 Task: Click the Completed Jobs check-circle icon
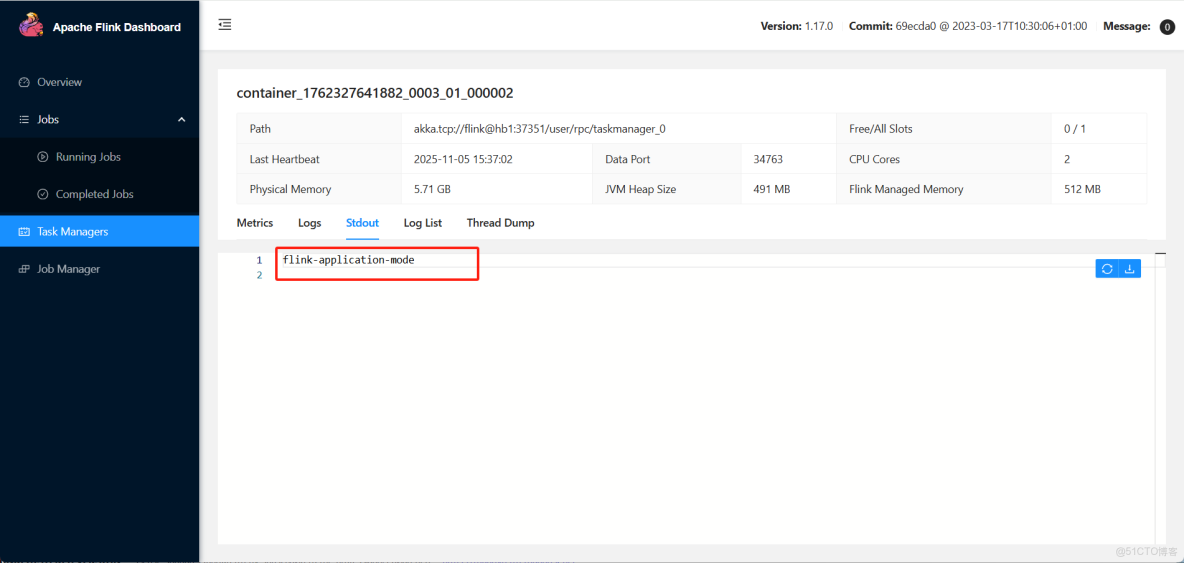pos(42,195)
